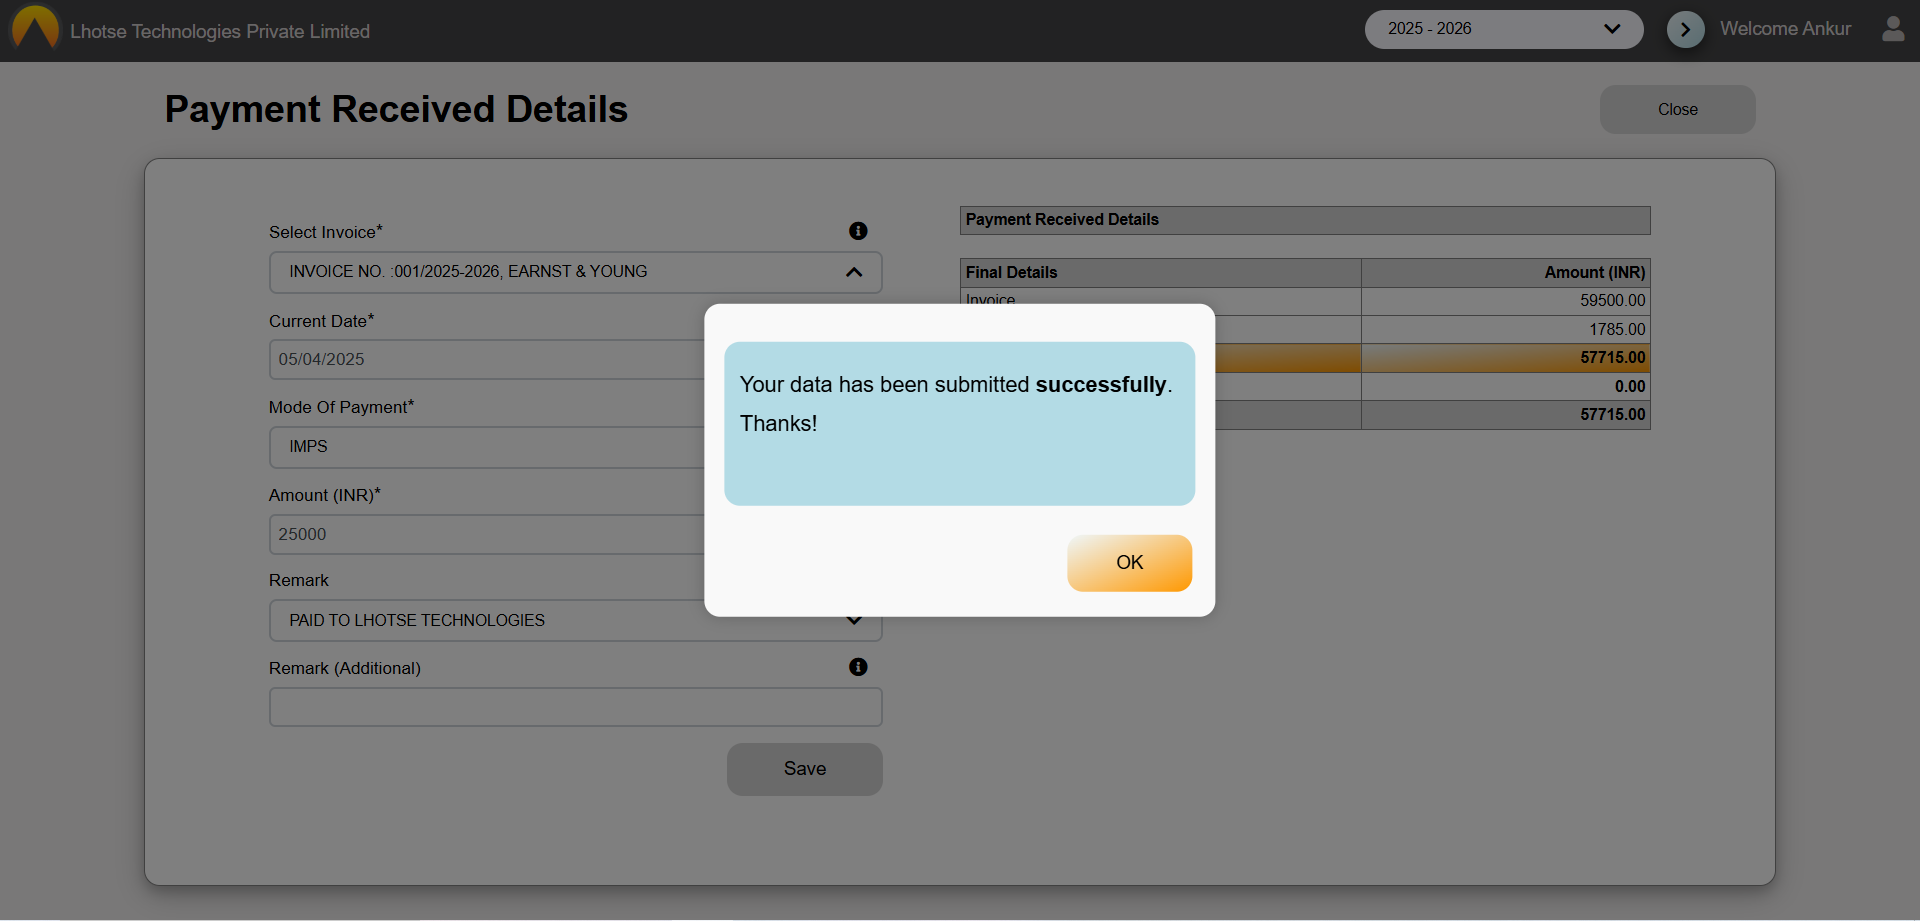Screen dimensions: 1920x921
Task: Click the Save button
Action: pyautogui.click(x=805, y=769)
